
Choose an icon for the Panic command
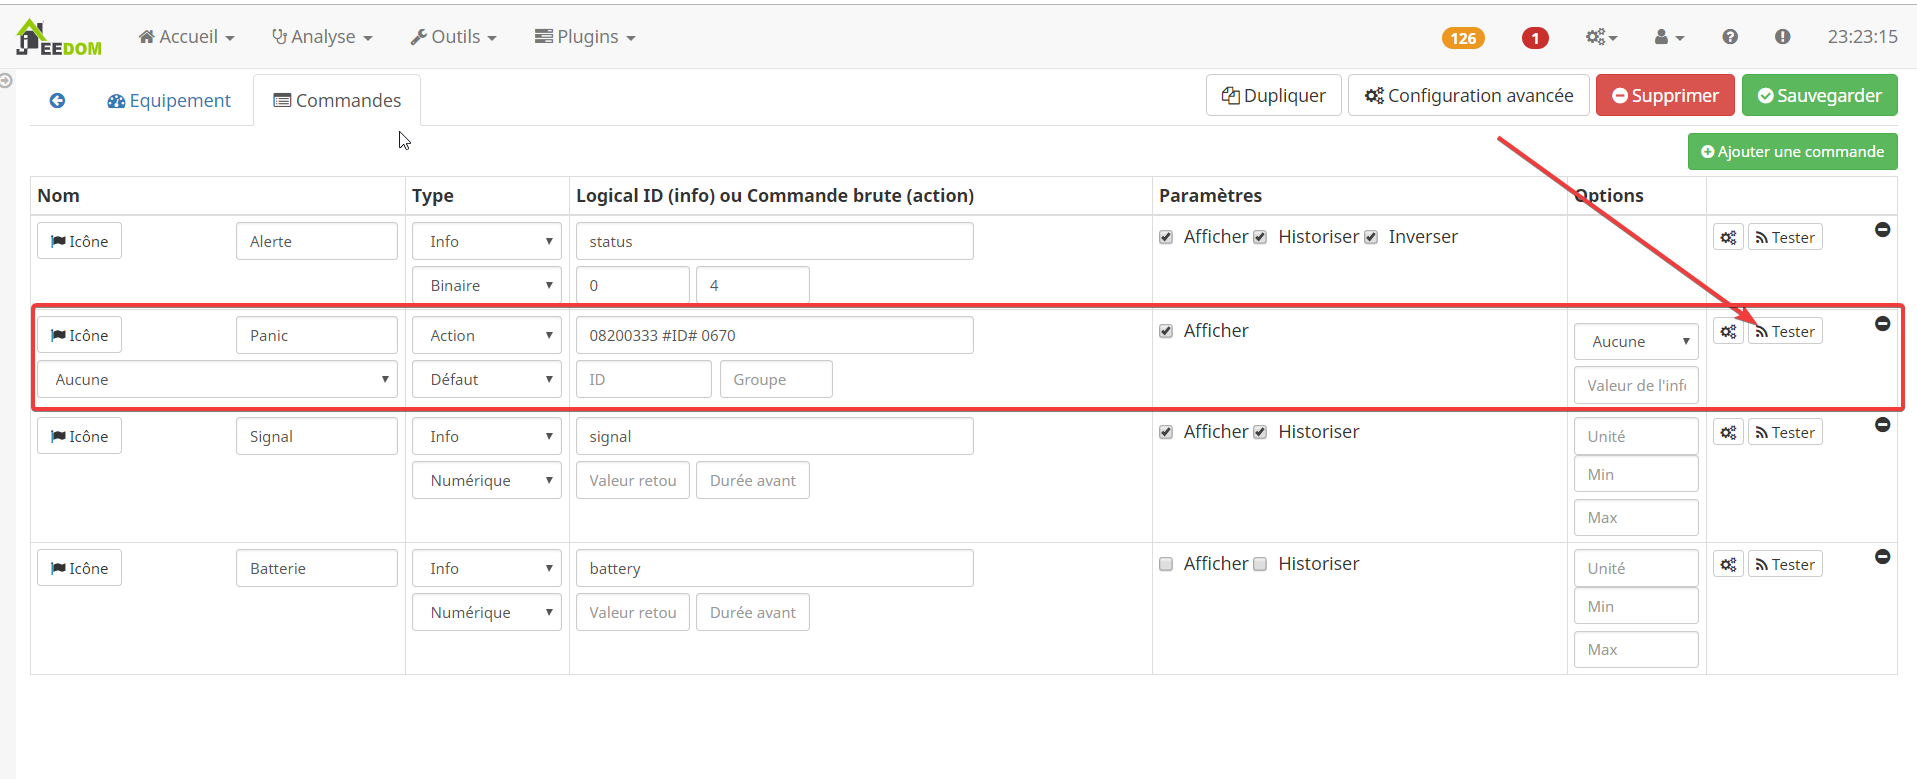pos(79,335)
